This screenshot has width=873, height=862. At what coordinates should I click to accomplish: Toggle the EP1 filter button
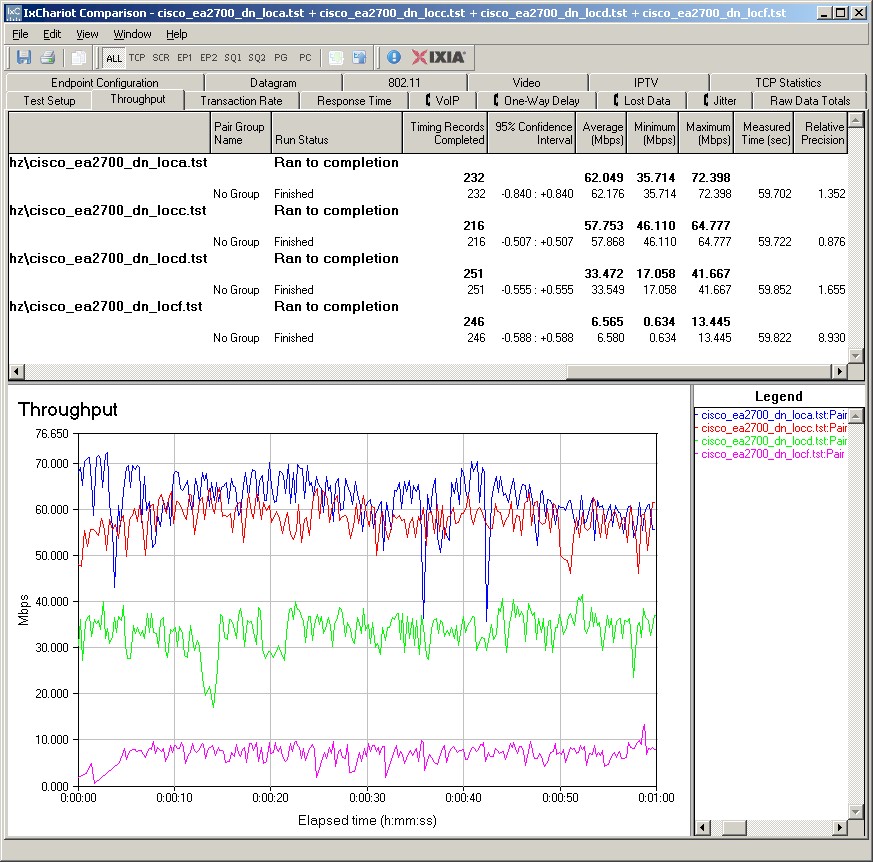(184, 57)
